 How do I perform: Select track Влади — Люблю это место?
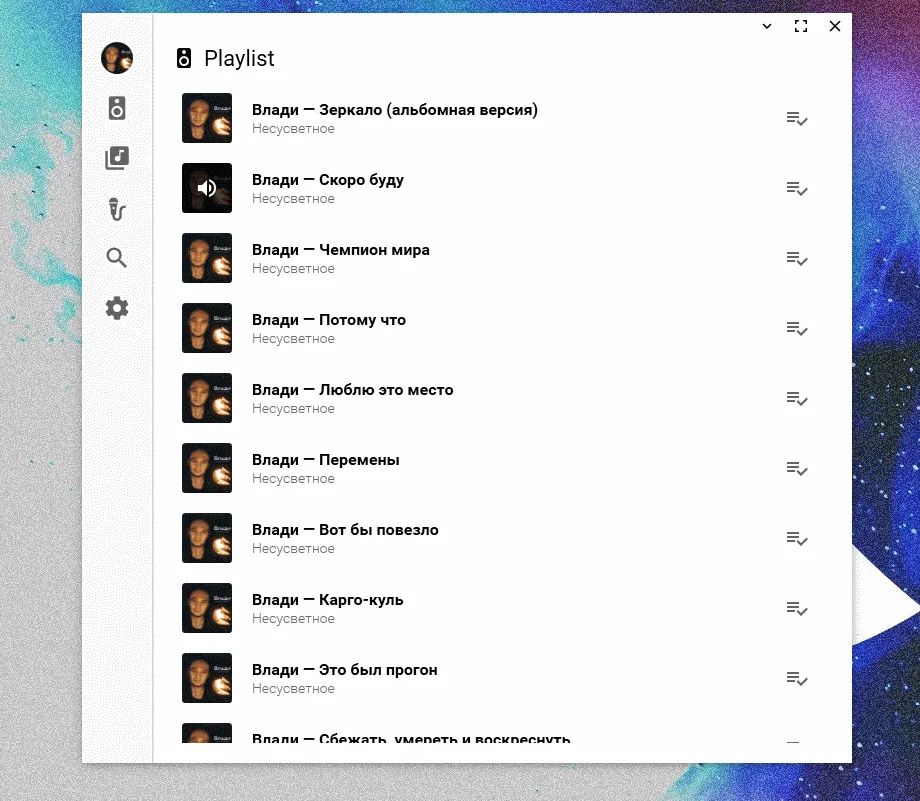353,390
